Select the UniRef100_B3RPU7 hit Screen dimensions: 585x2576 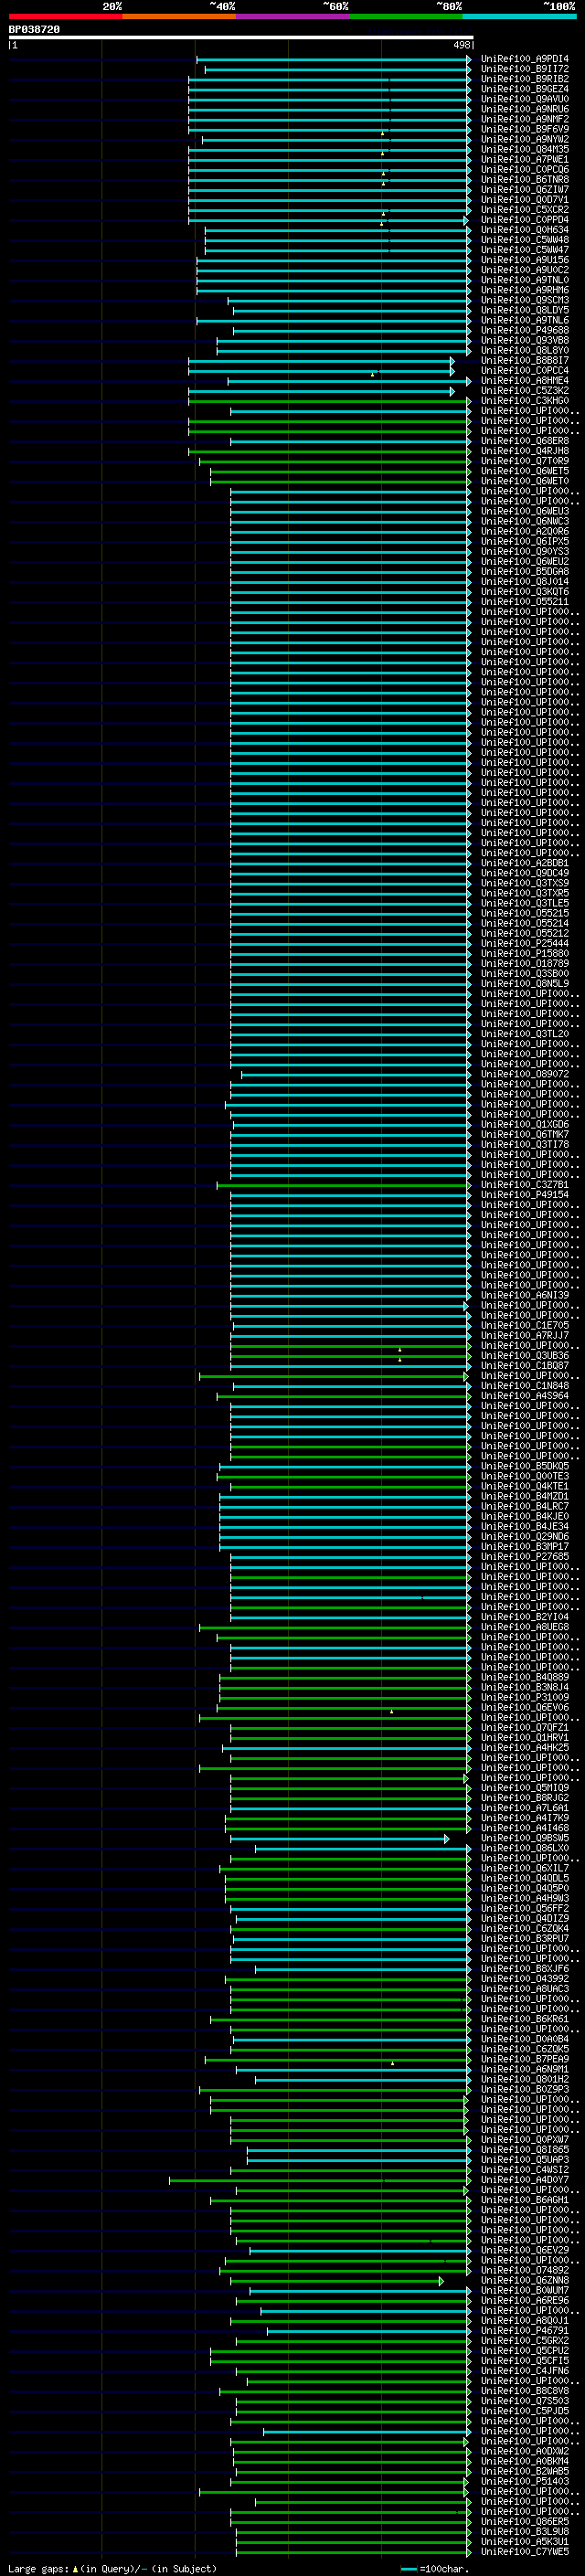point(524,1939)
